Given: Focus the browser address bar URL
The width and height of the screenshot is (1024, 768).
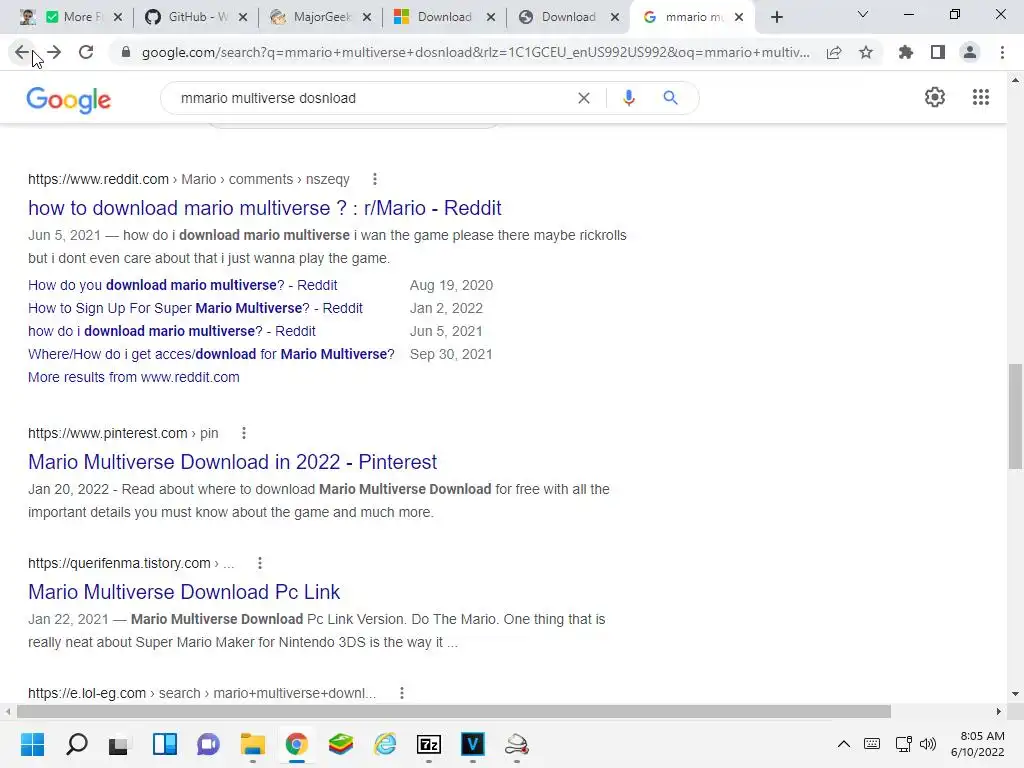Looking at the screenshot, I should [475, 52].
